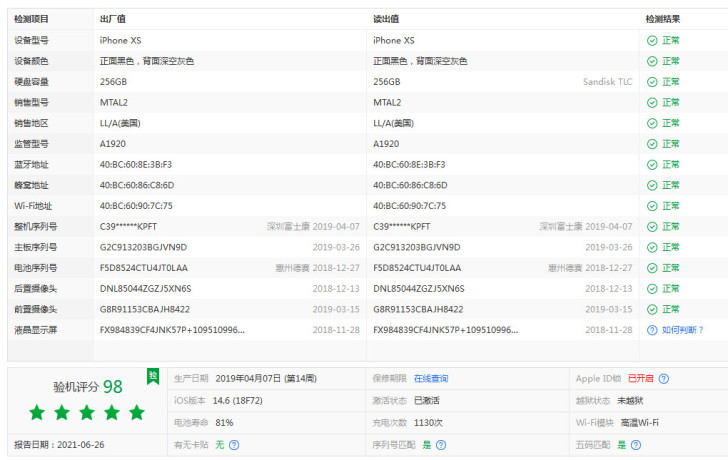Click the 报告日期：2021-06-26 text
Viewport: 728px width, 460px height.
pyautogui.click(x=59, y=445)
